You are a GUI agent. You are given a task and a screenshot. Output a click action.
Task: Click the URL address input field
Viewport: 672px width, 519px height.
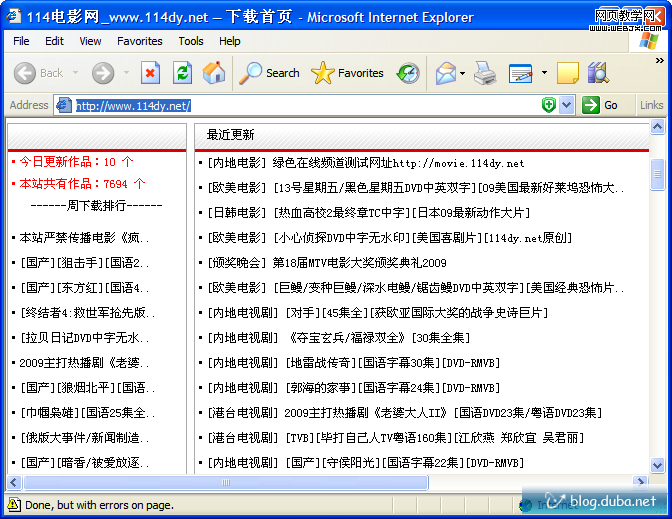tap(300, 105)
